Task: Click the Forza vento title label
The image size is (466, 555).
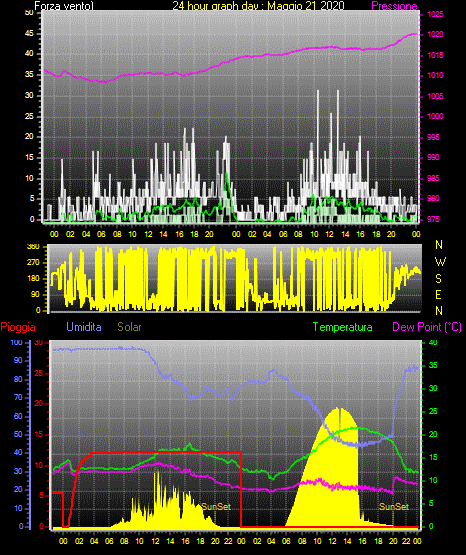Action: coord(64,6)
